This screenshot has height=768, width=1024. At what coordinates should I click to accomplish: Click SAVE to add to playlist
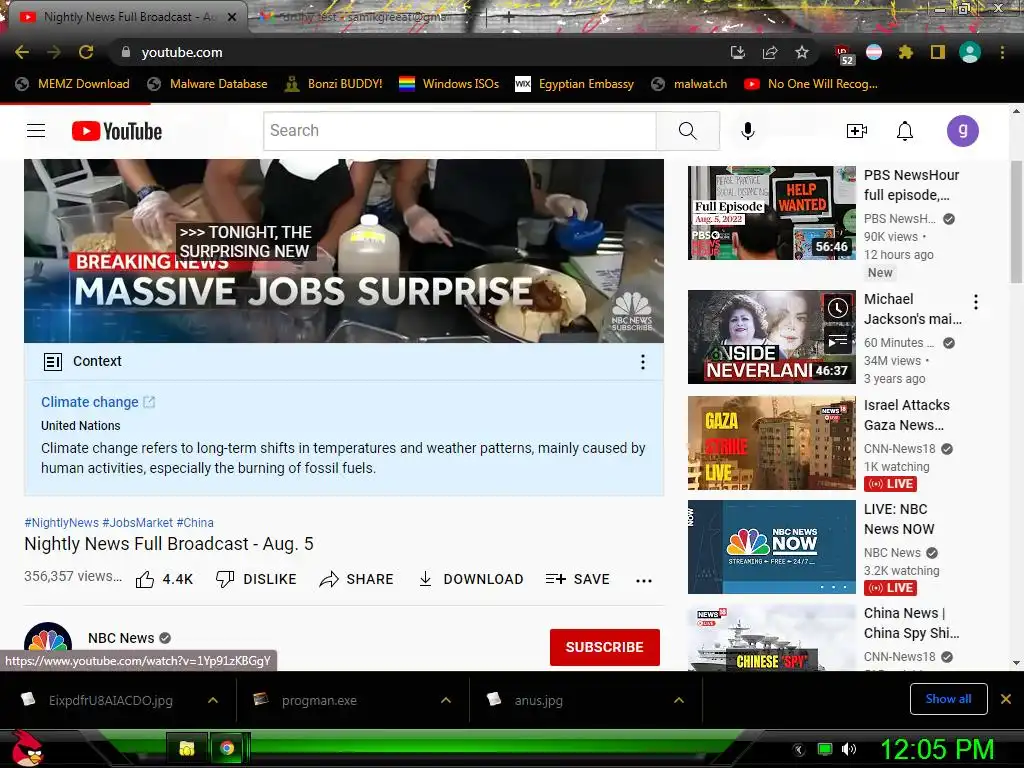pos(577,579)
